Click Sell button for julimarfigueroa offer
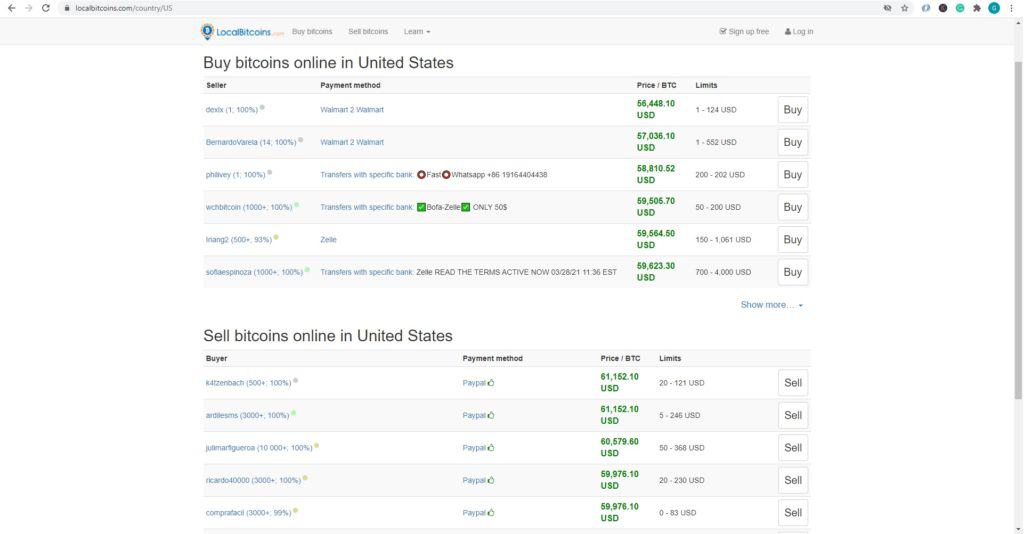The width and height of the screenshot is (1024, 534). (x=793, y=448)
